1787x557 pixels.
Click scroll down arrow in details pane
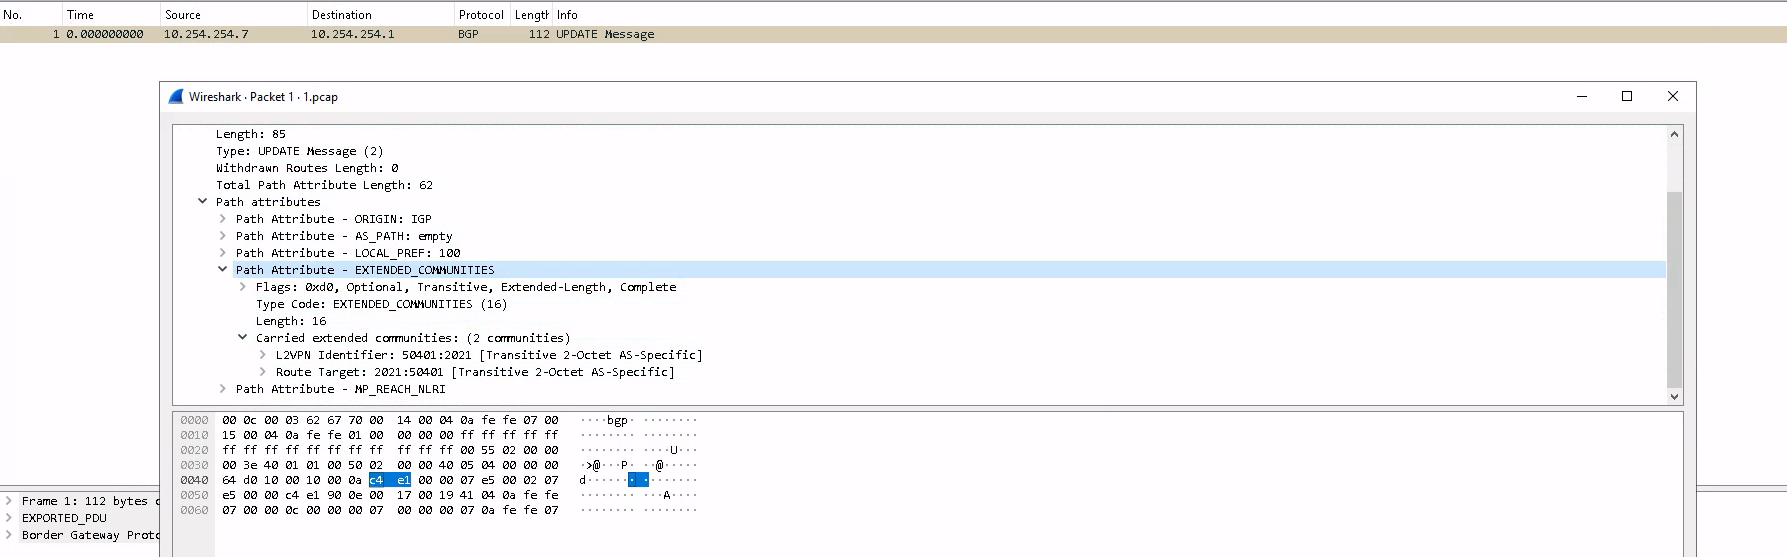(x=1675, y=396)
